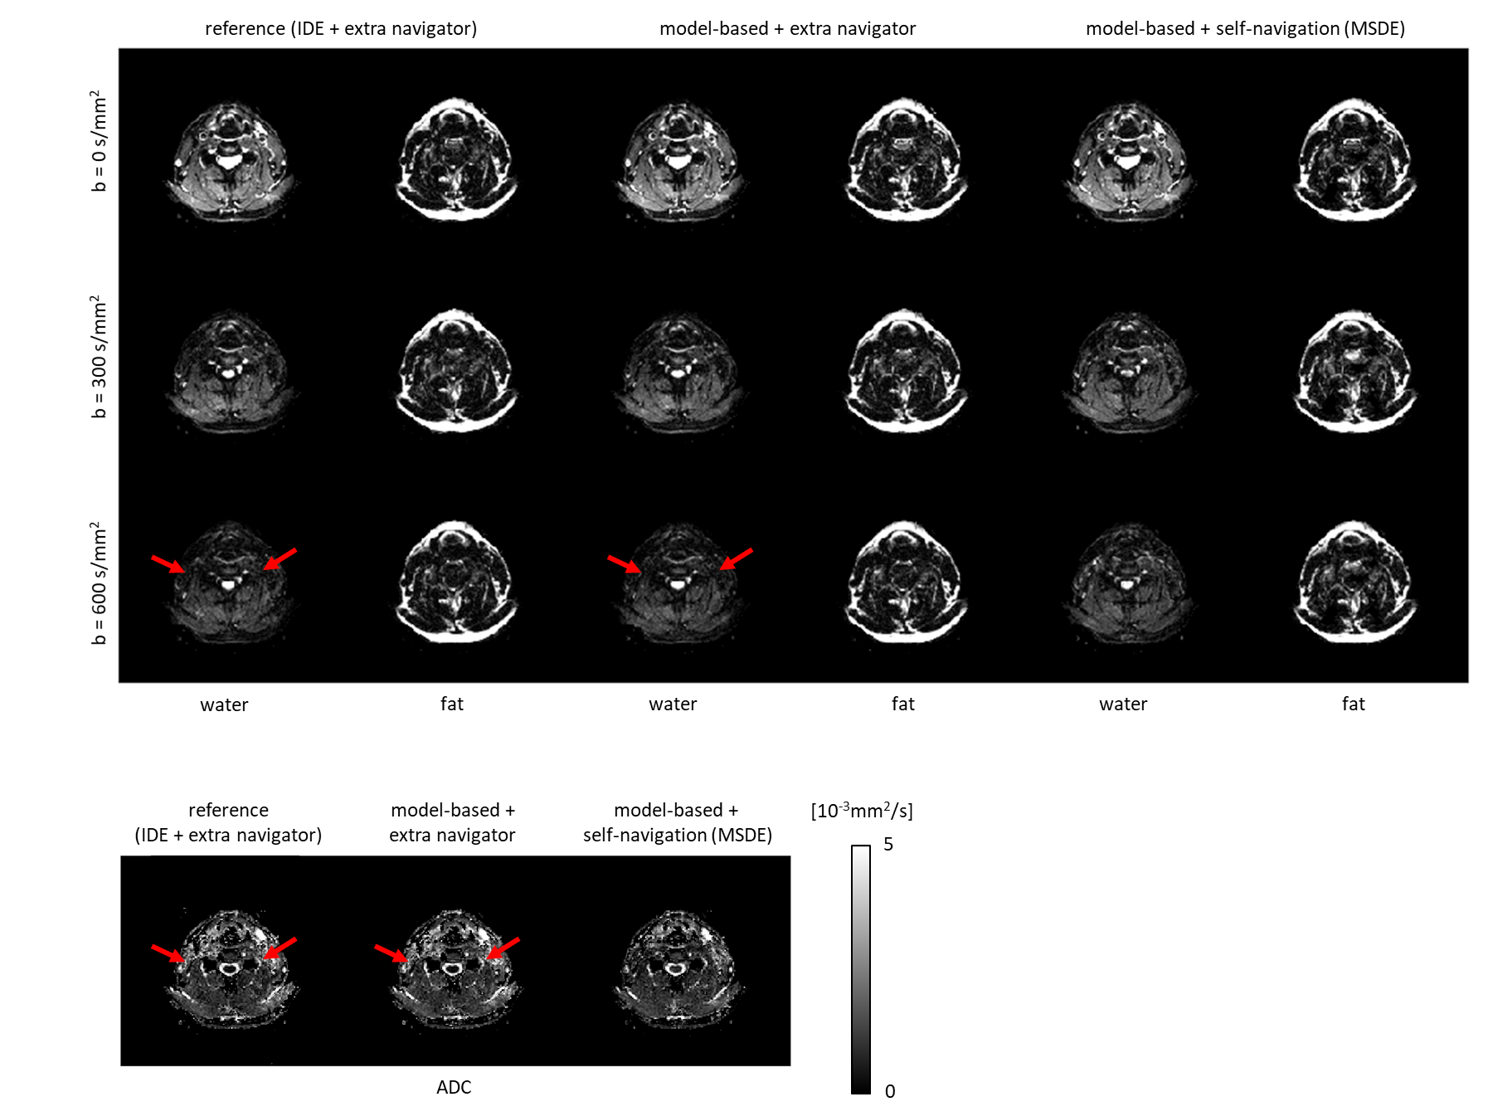Click the '[10⁻³mm²/s]' unit label

pyautogui.click(x=861, y=810)
